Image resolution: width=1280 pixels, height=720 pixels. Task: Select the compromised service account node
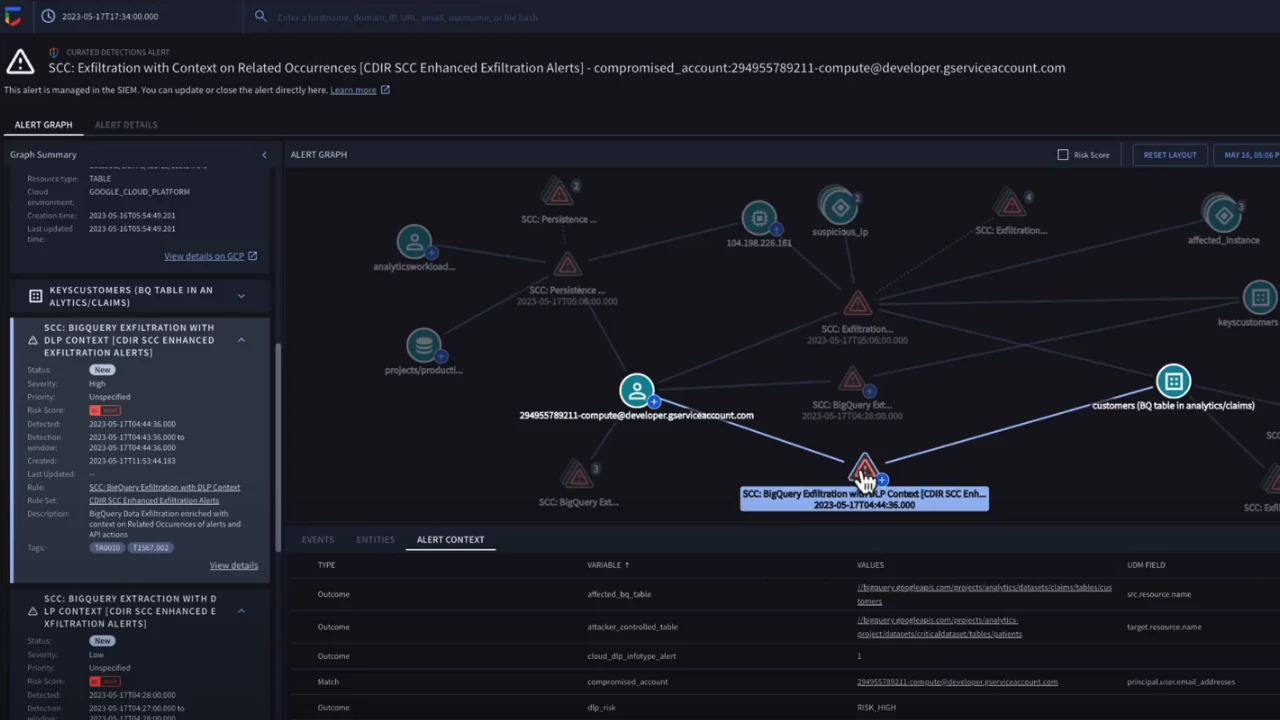point(637,391)
